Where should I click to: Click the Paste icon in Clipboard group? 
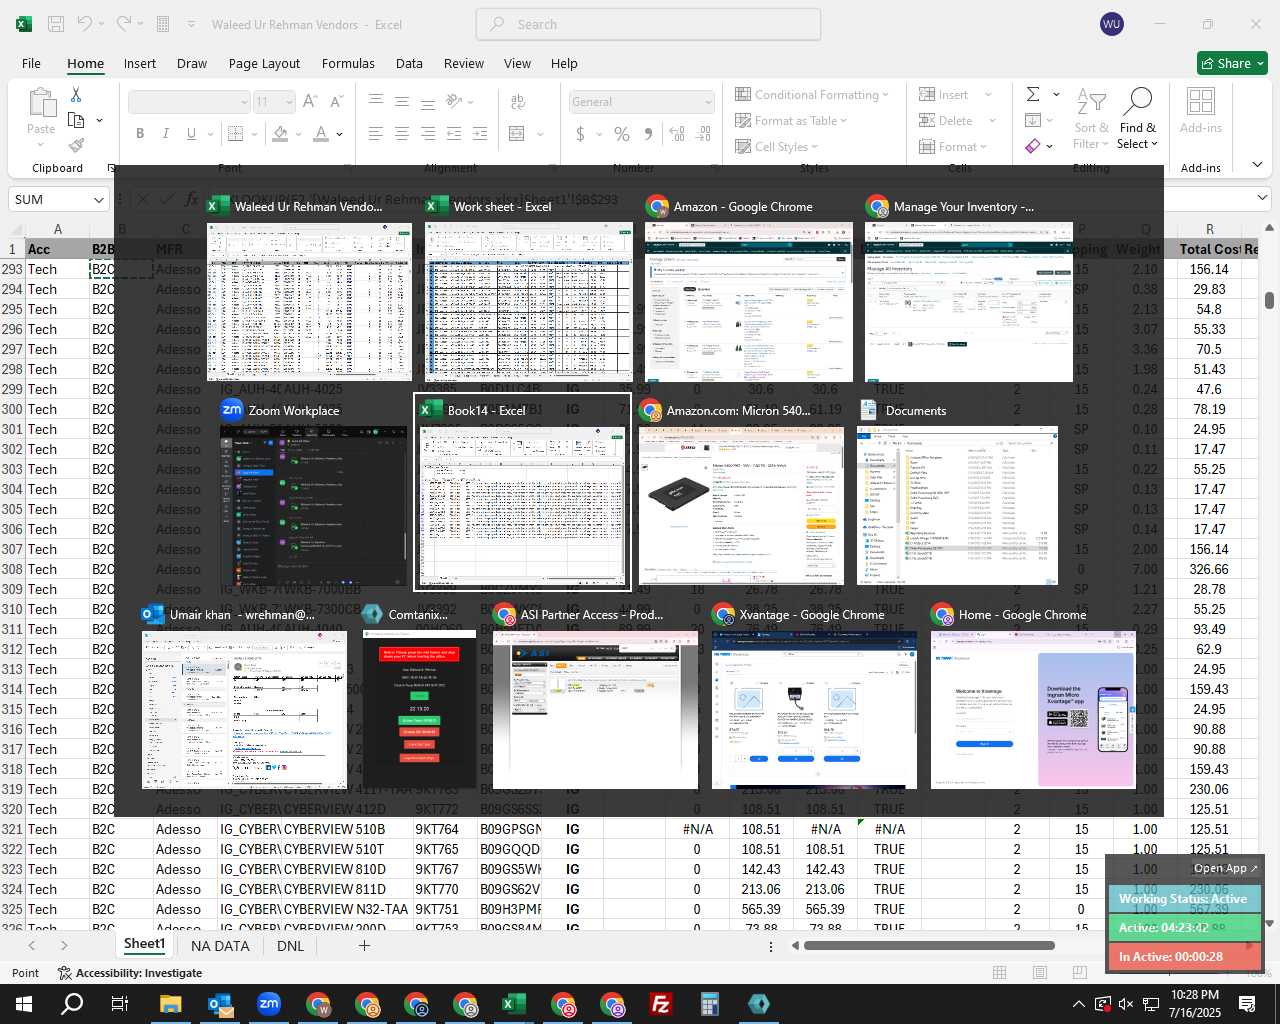click(41, 103)
